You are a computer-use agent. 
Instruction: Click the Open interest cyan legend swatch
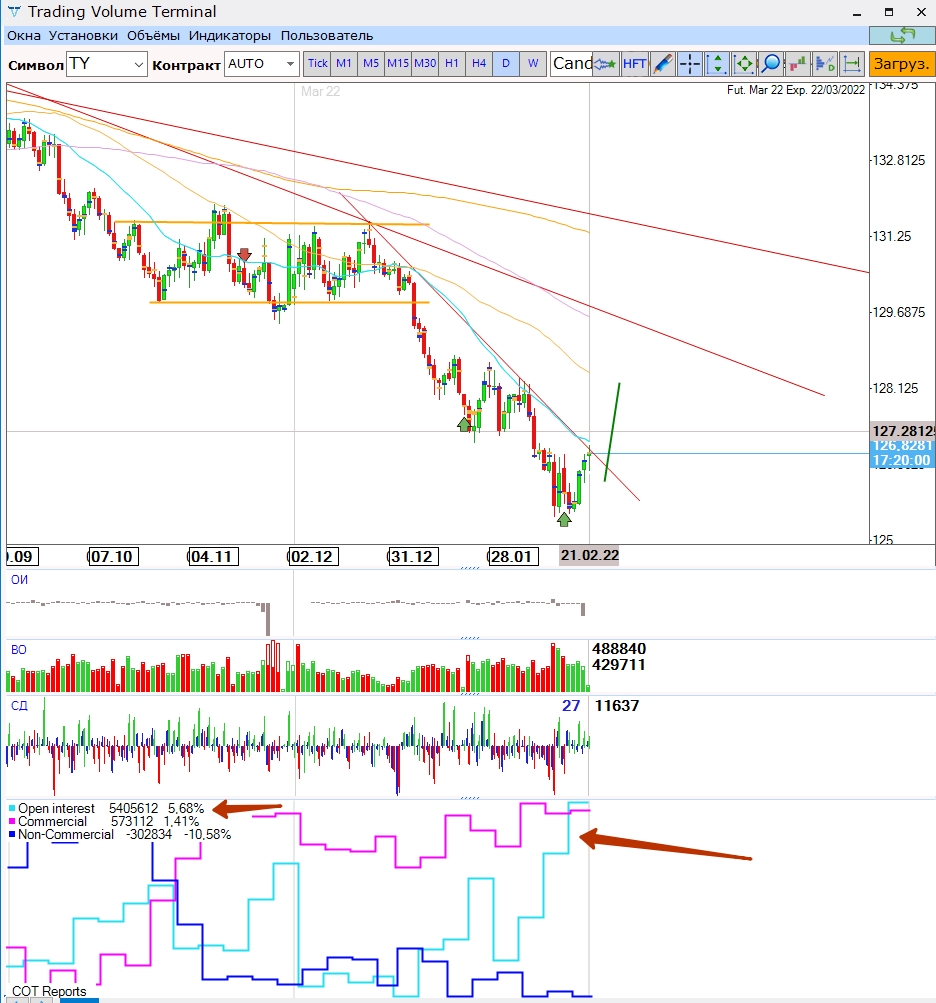coord(11,808)
